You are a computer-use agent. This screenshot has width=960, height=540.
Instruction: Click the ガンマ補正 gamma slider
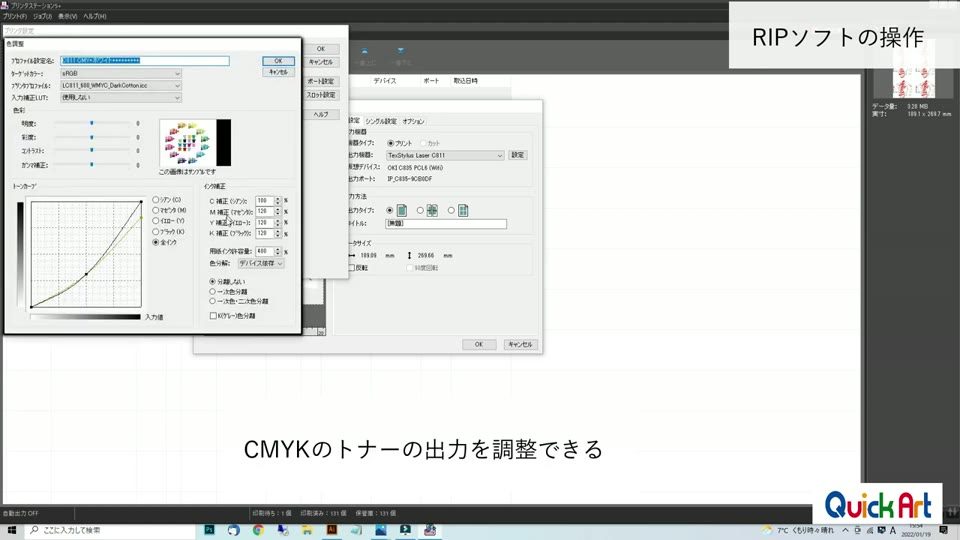(x=92, y=165)
